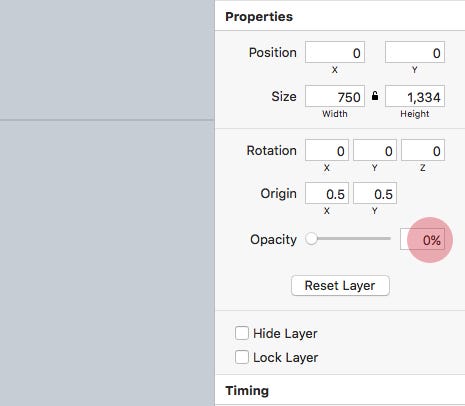
Task: Select the Size Height field showing 1,334
Action: click(415, 96)
